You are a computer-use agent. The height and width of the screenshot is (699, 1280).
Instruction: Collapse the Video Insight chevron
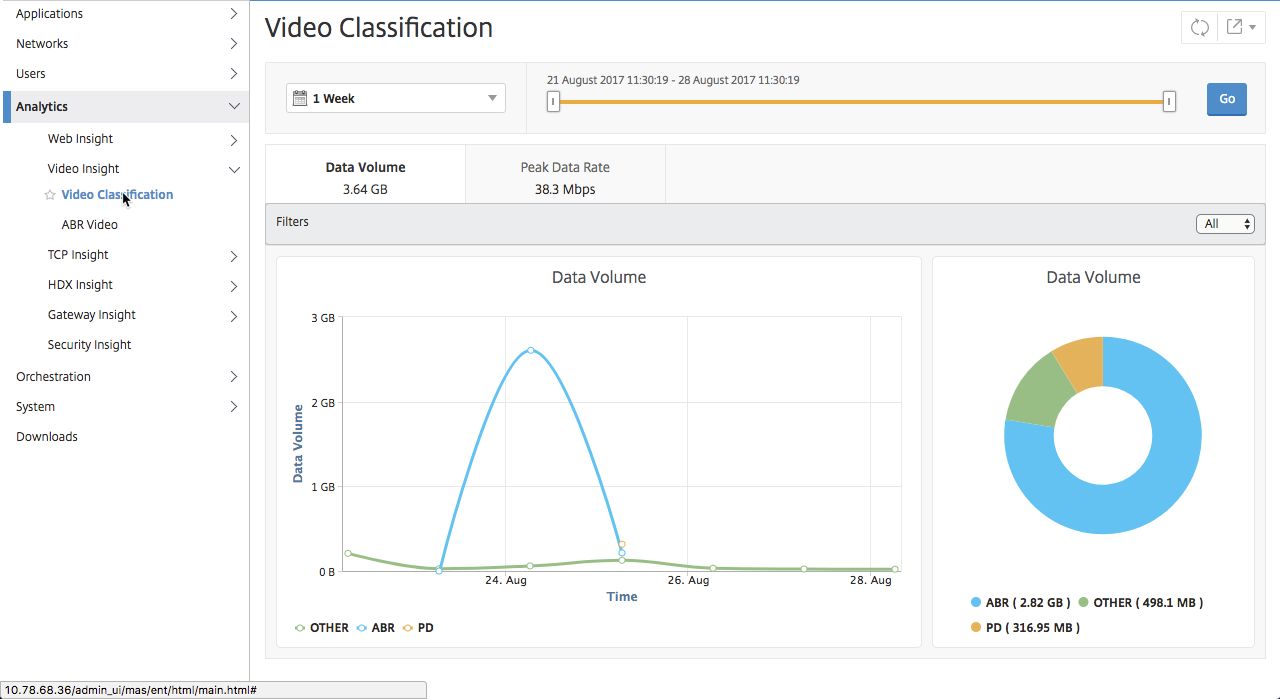coord(234,170)
